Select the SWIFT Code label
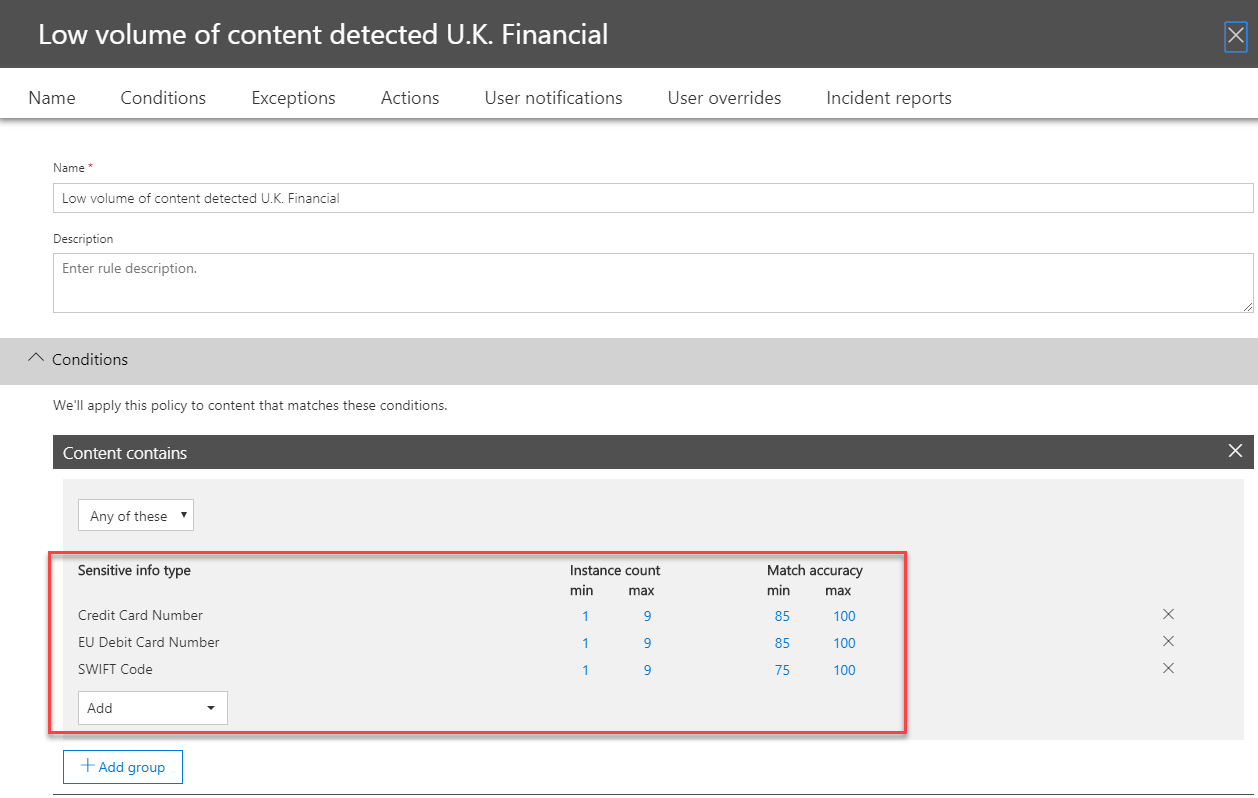This screenshot has width=1258, height=798. point(115,669)
